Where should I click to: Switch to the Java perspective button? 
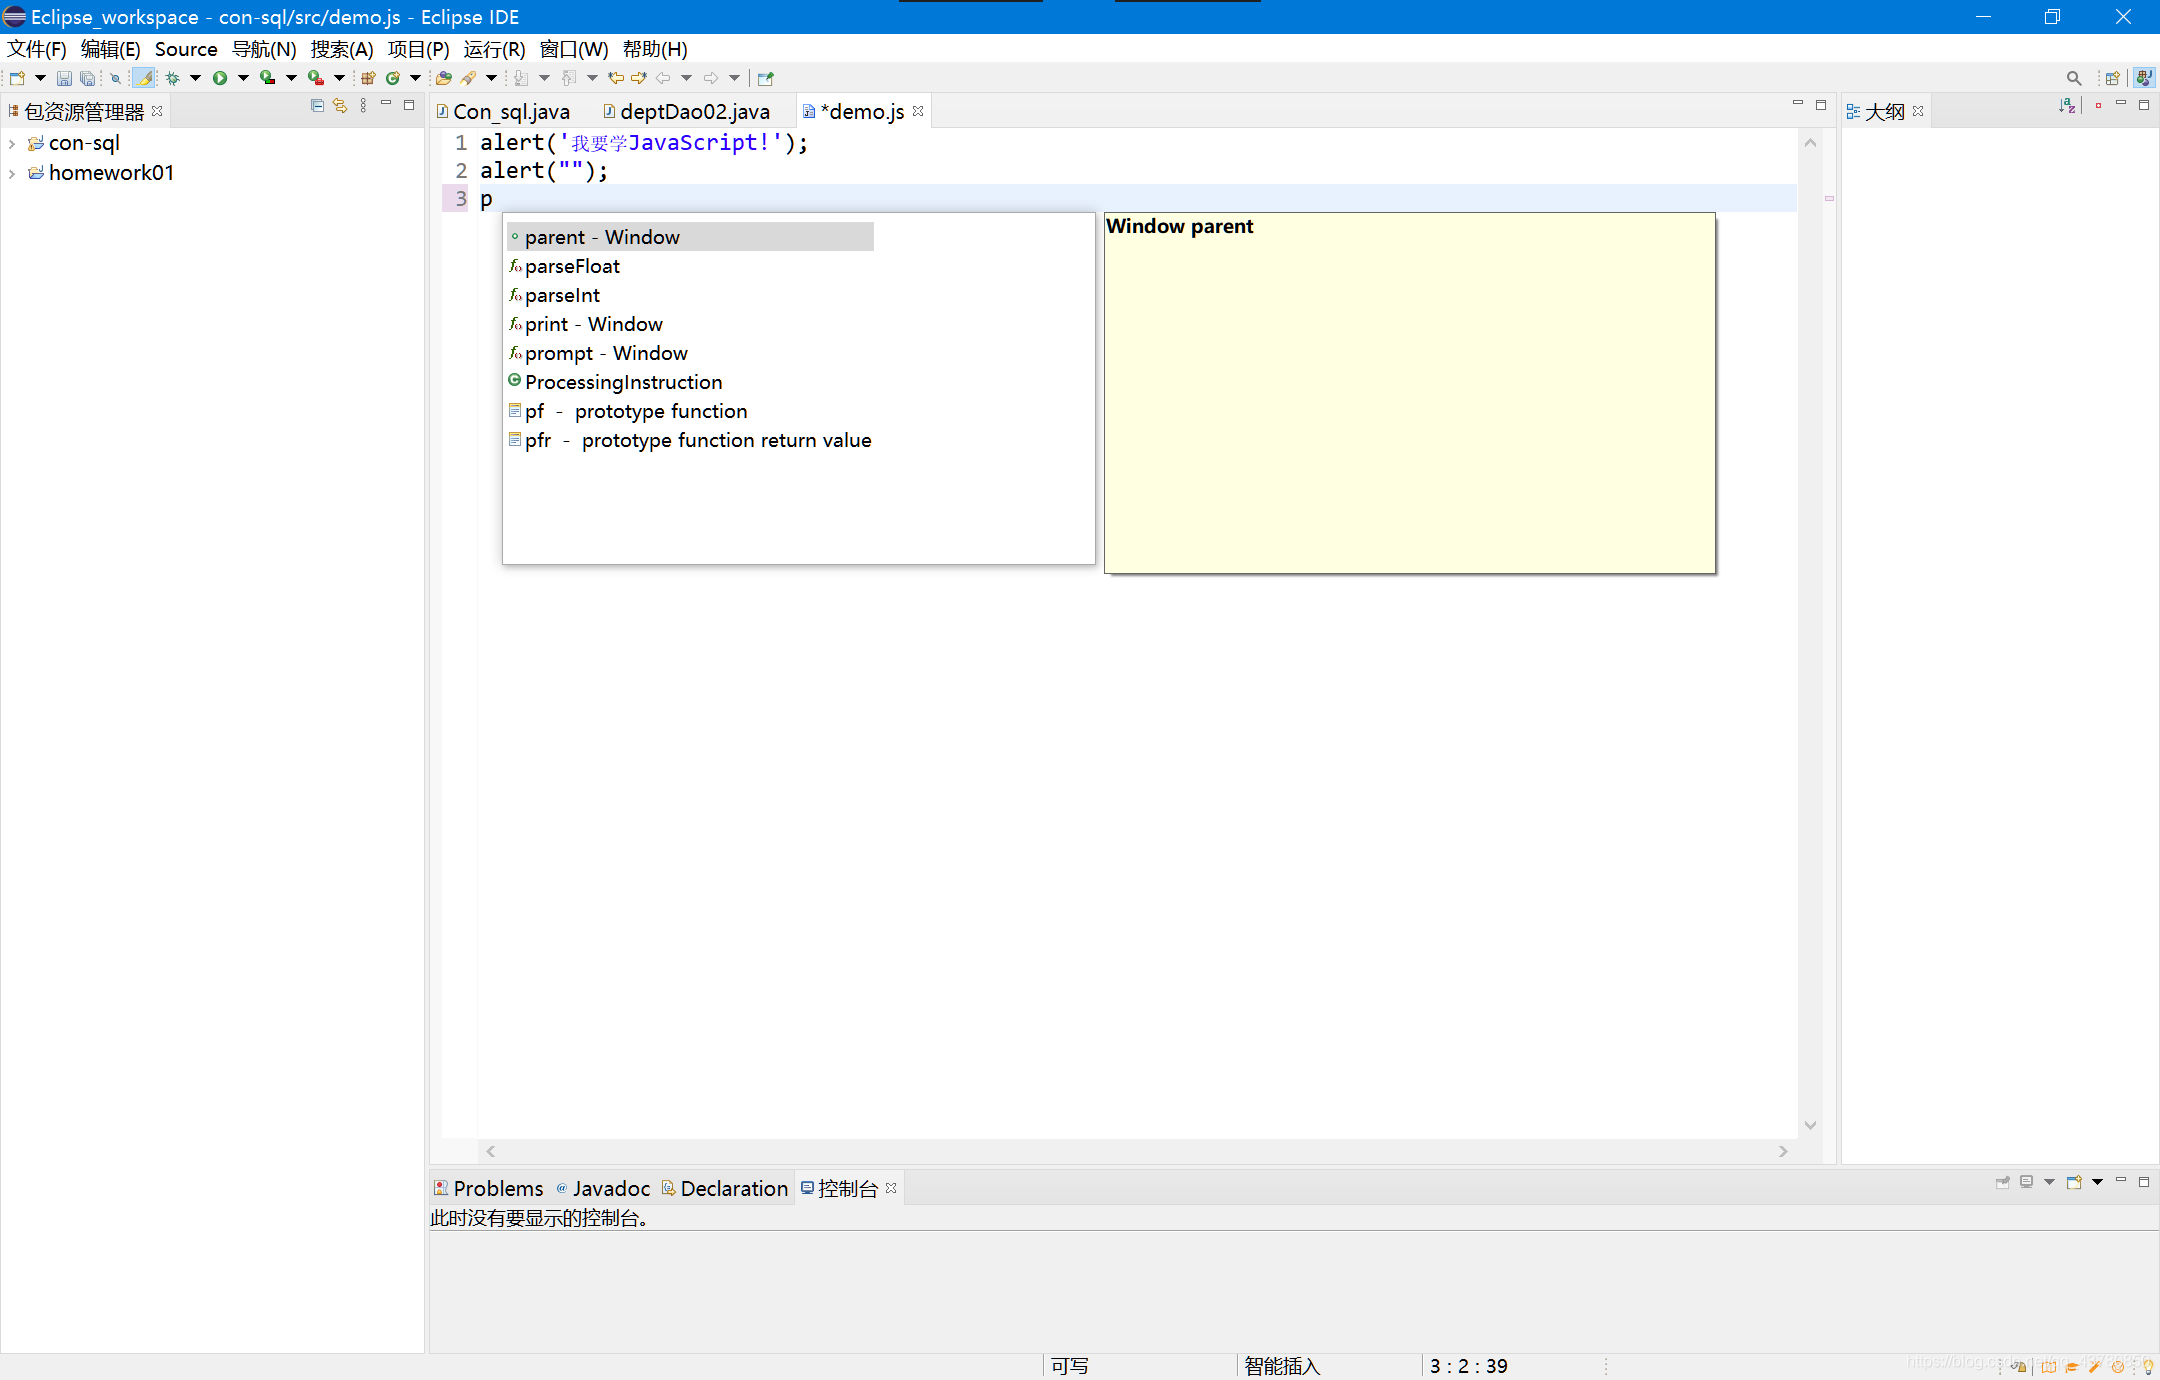click(2144, 78)
